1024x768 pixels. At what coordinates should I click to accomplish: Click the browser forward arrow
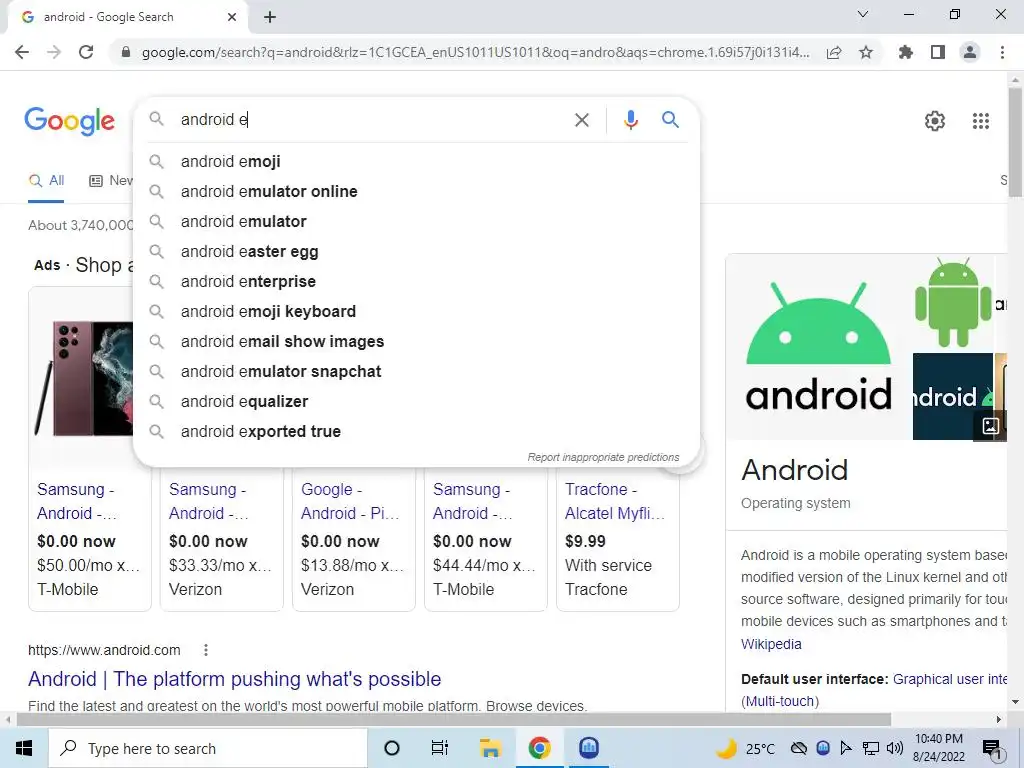click(54, 52)
